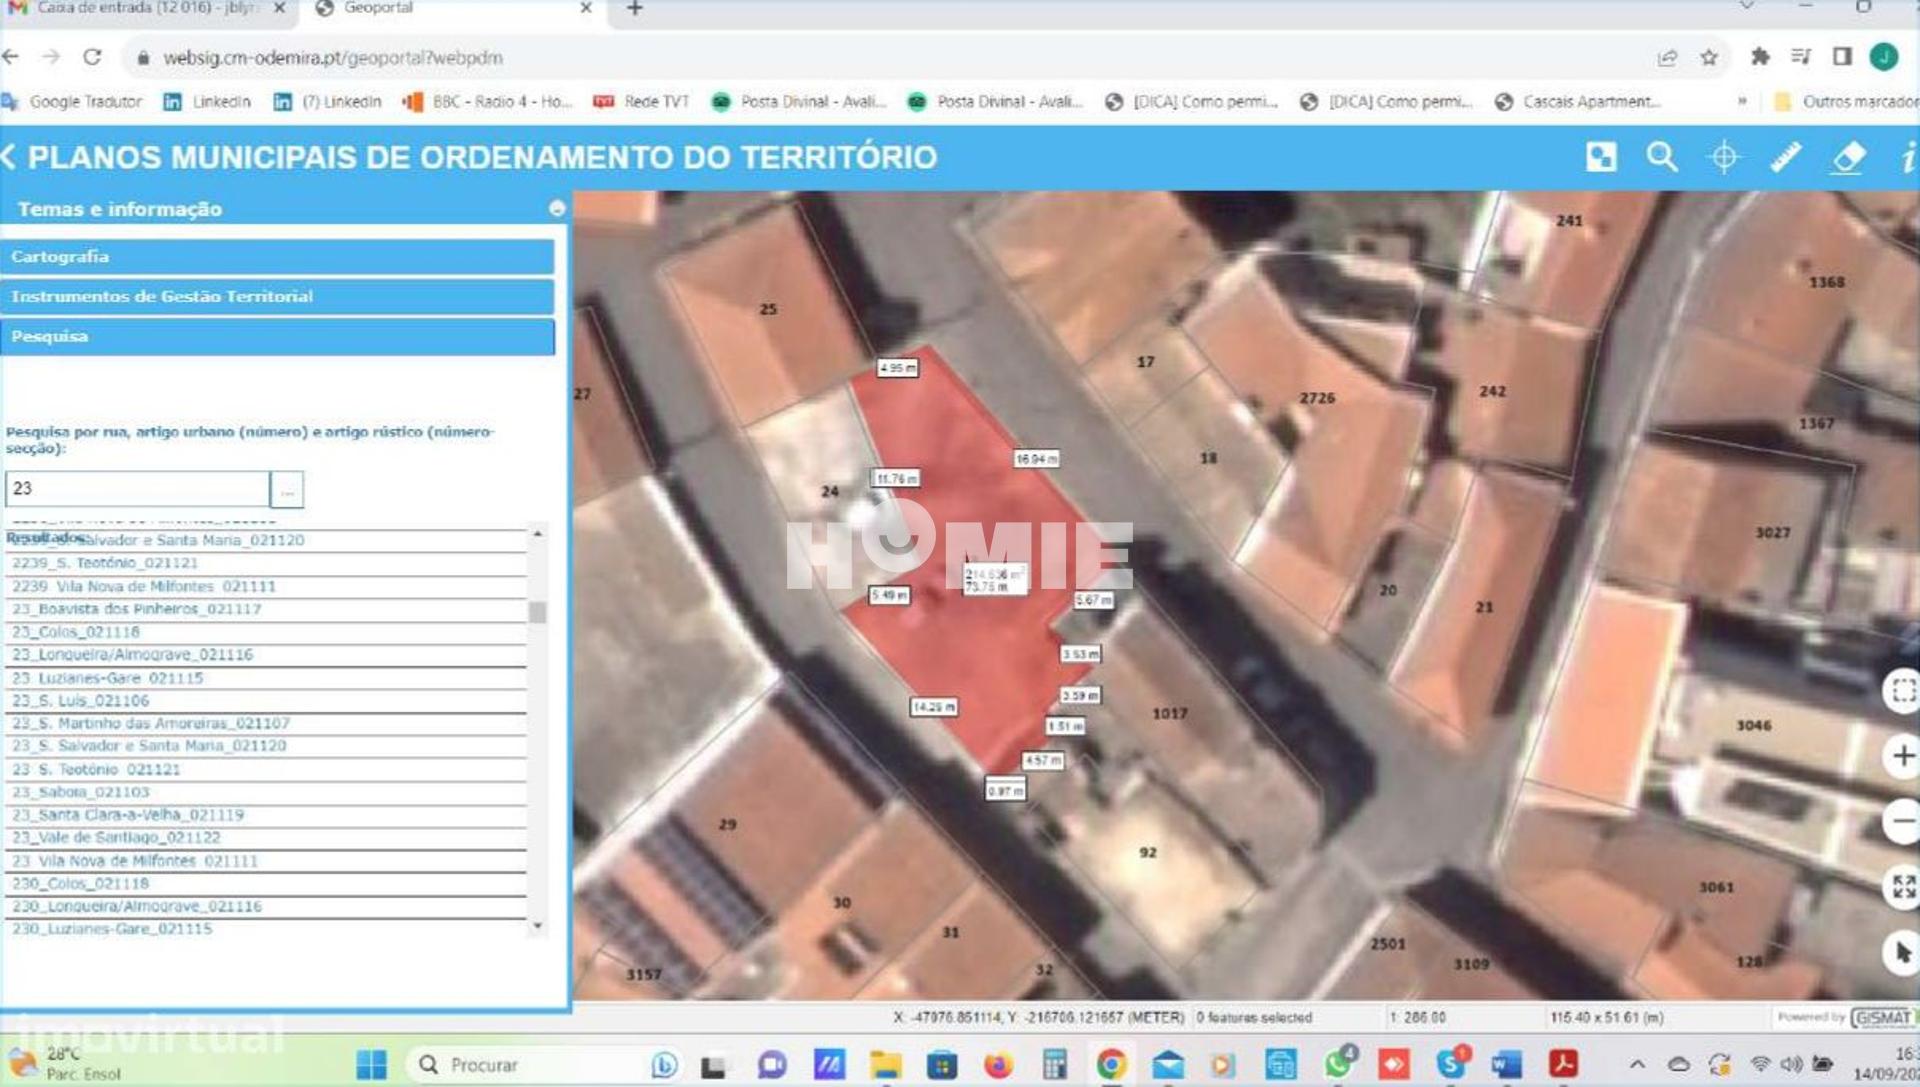The width and height of the screenshot is (1920, 1087).
Task: Zoom out with the minus map button
Action: coord(1902,822)
